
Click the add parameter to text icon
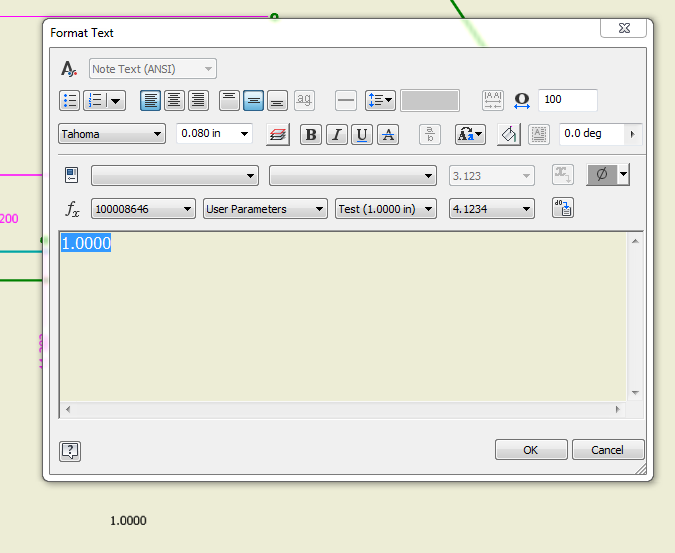tap(563, 208)
